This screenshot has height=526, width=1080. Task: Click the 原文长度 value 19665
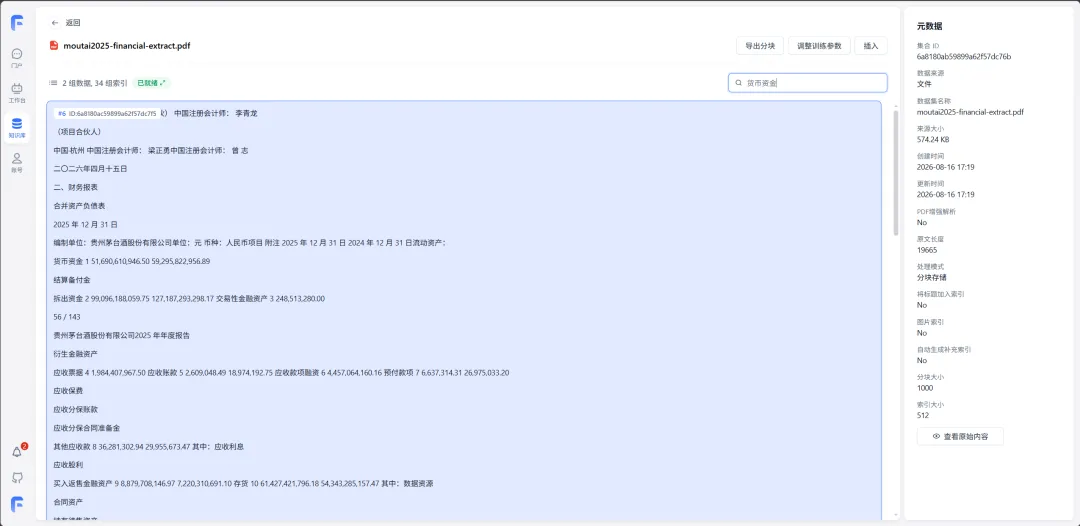(x=926, y=250)
